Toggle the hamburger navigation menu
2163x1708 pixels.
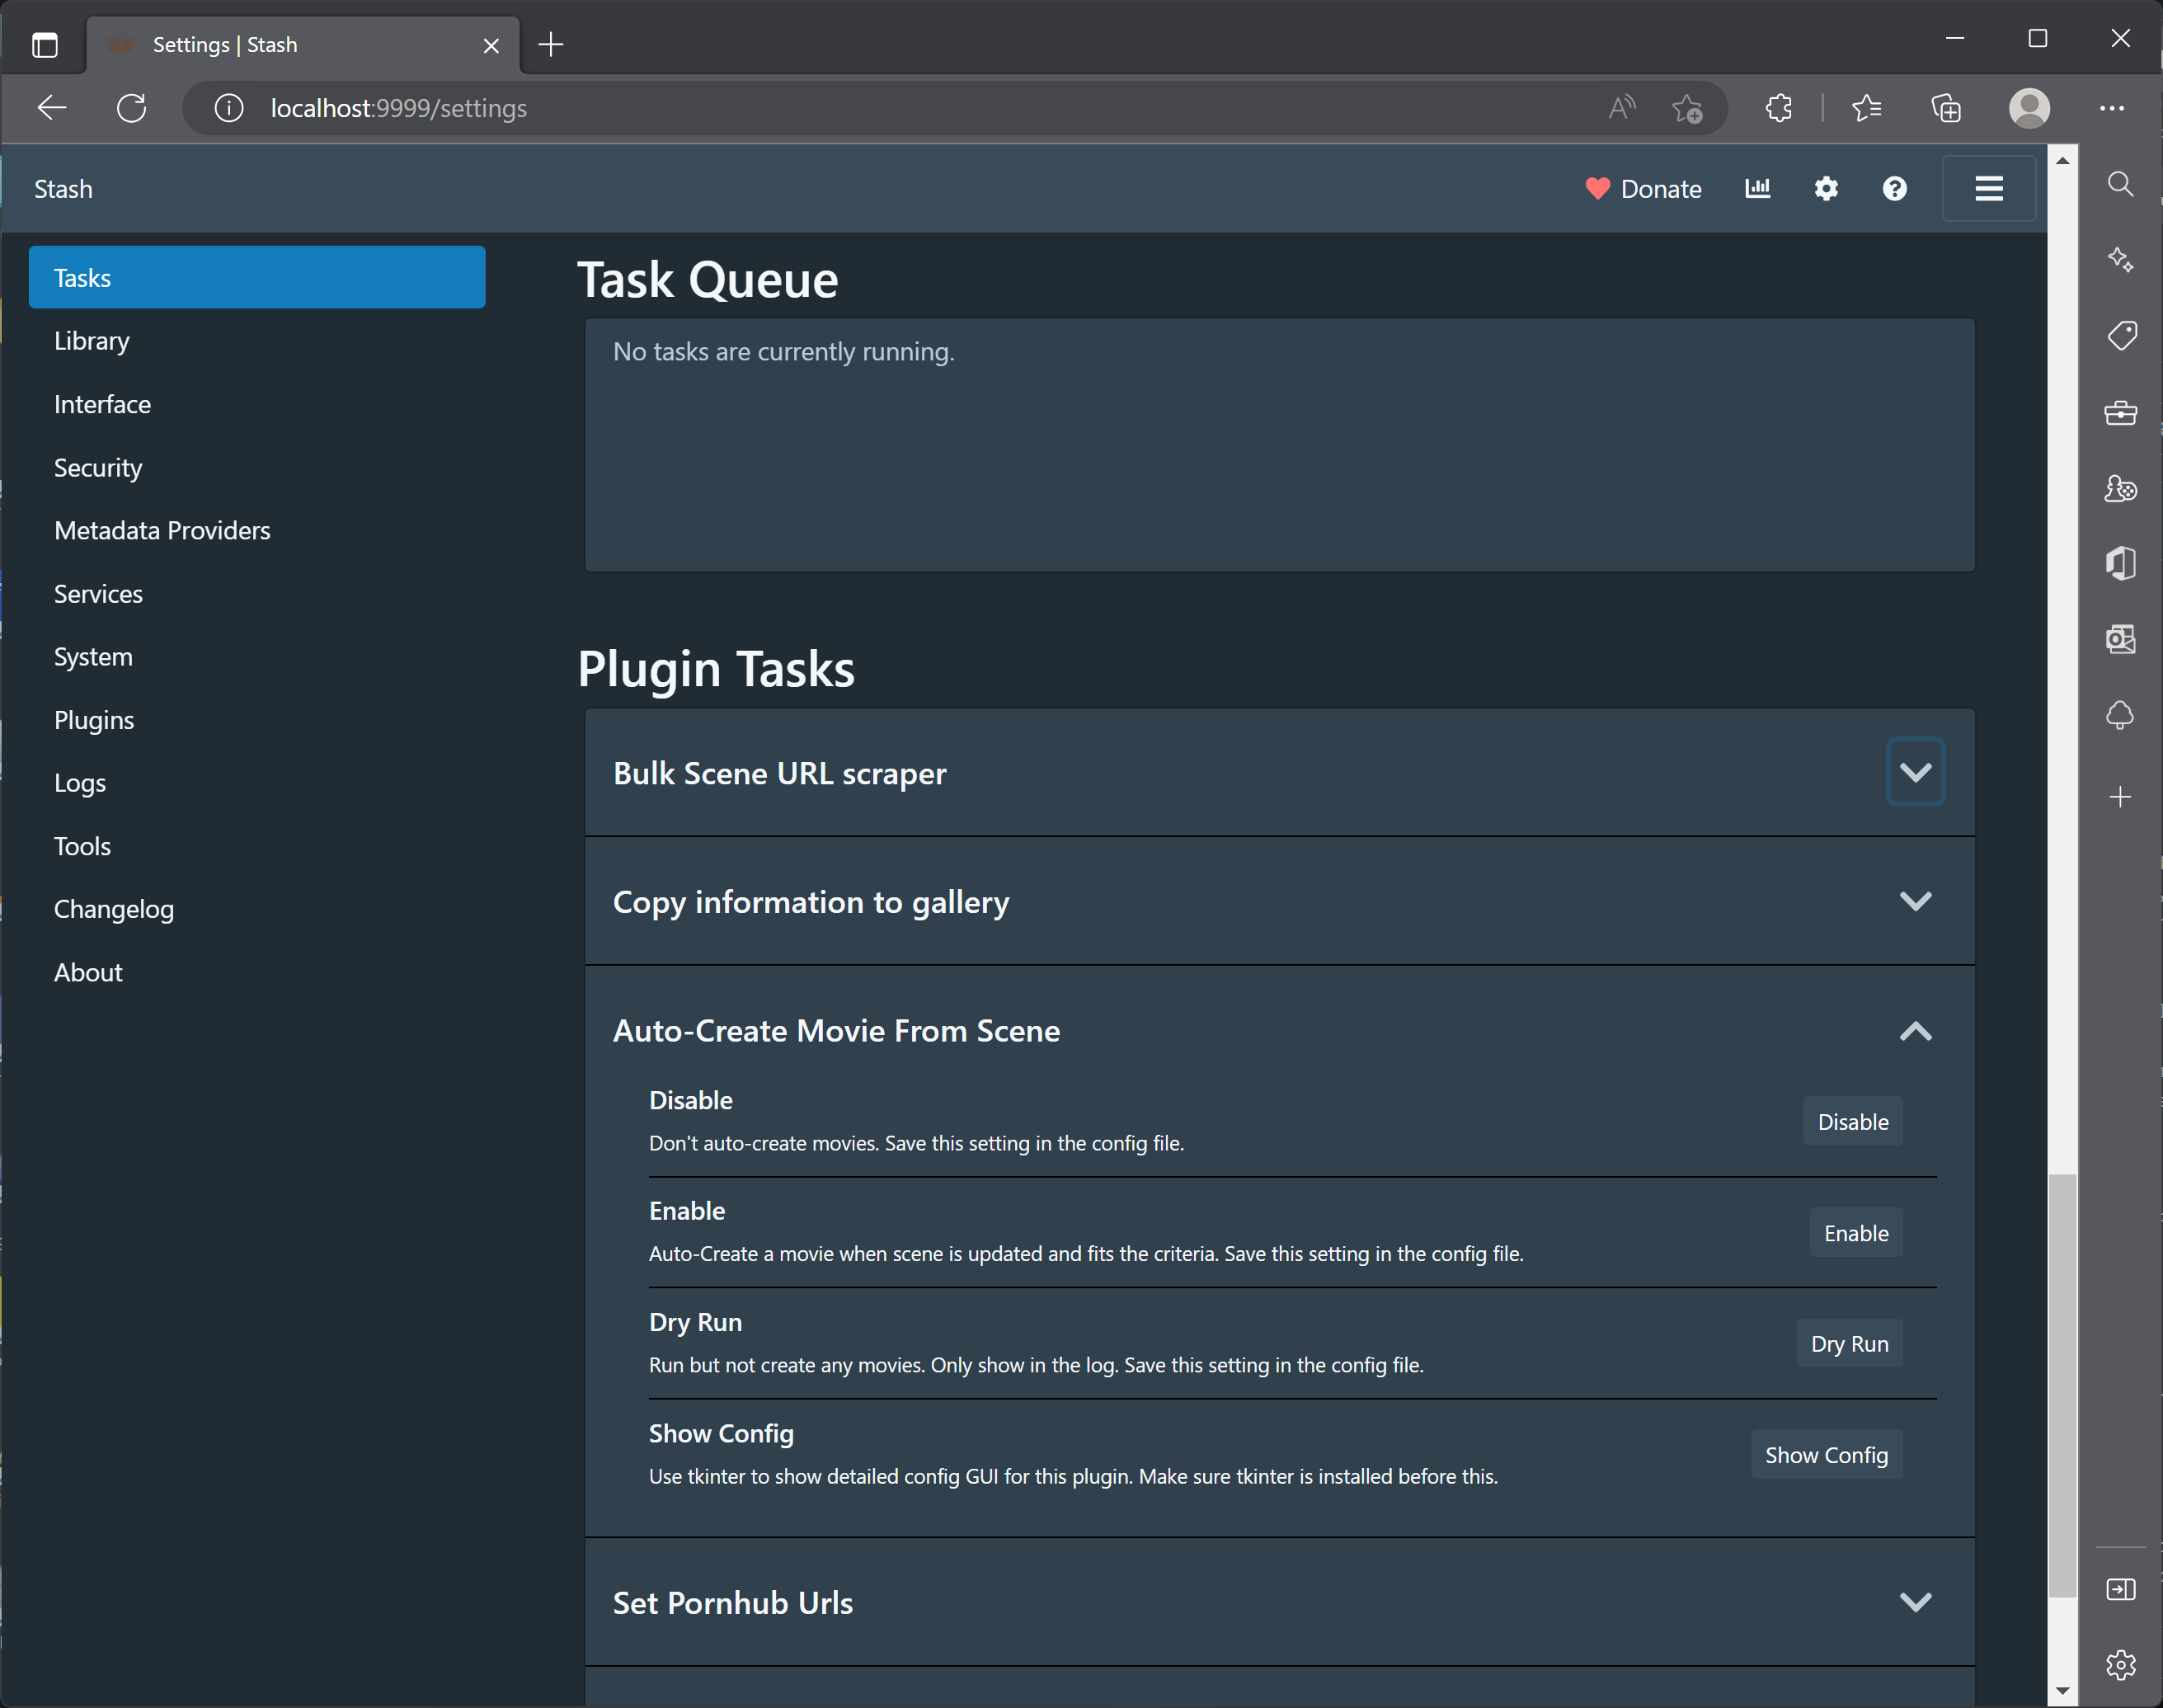1988,189
